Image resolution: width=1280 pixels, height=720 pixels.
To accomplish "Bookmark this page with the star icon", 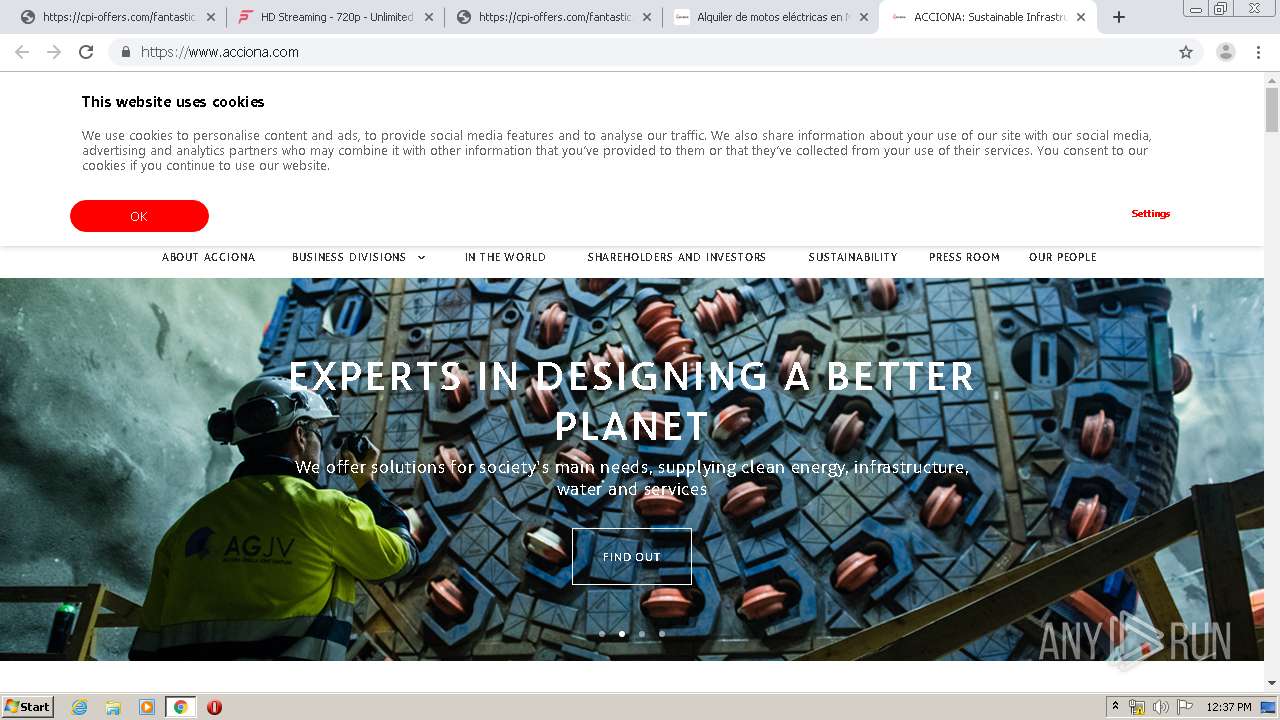I will 1186,52.
